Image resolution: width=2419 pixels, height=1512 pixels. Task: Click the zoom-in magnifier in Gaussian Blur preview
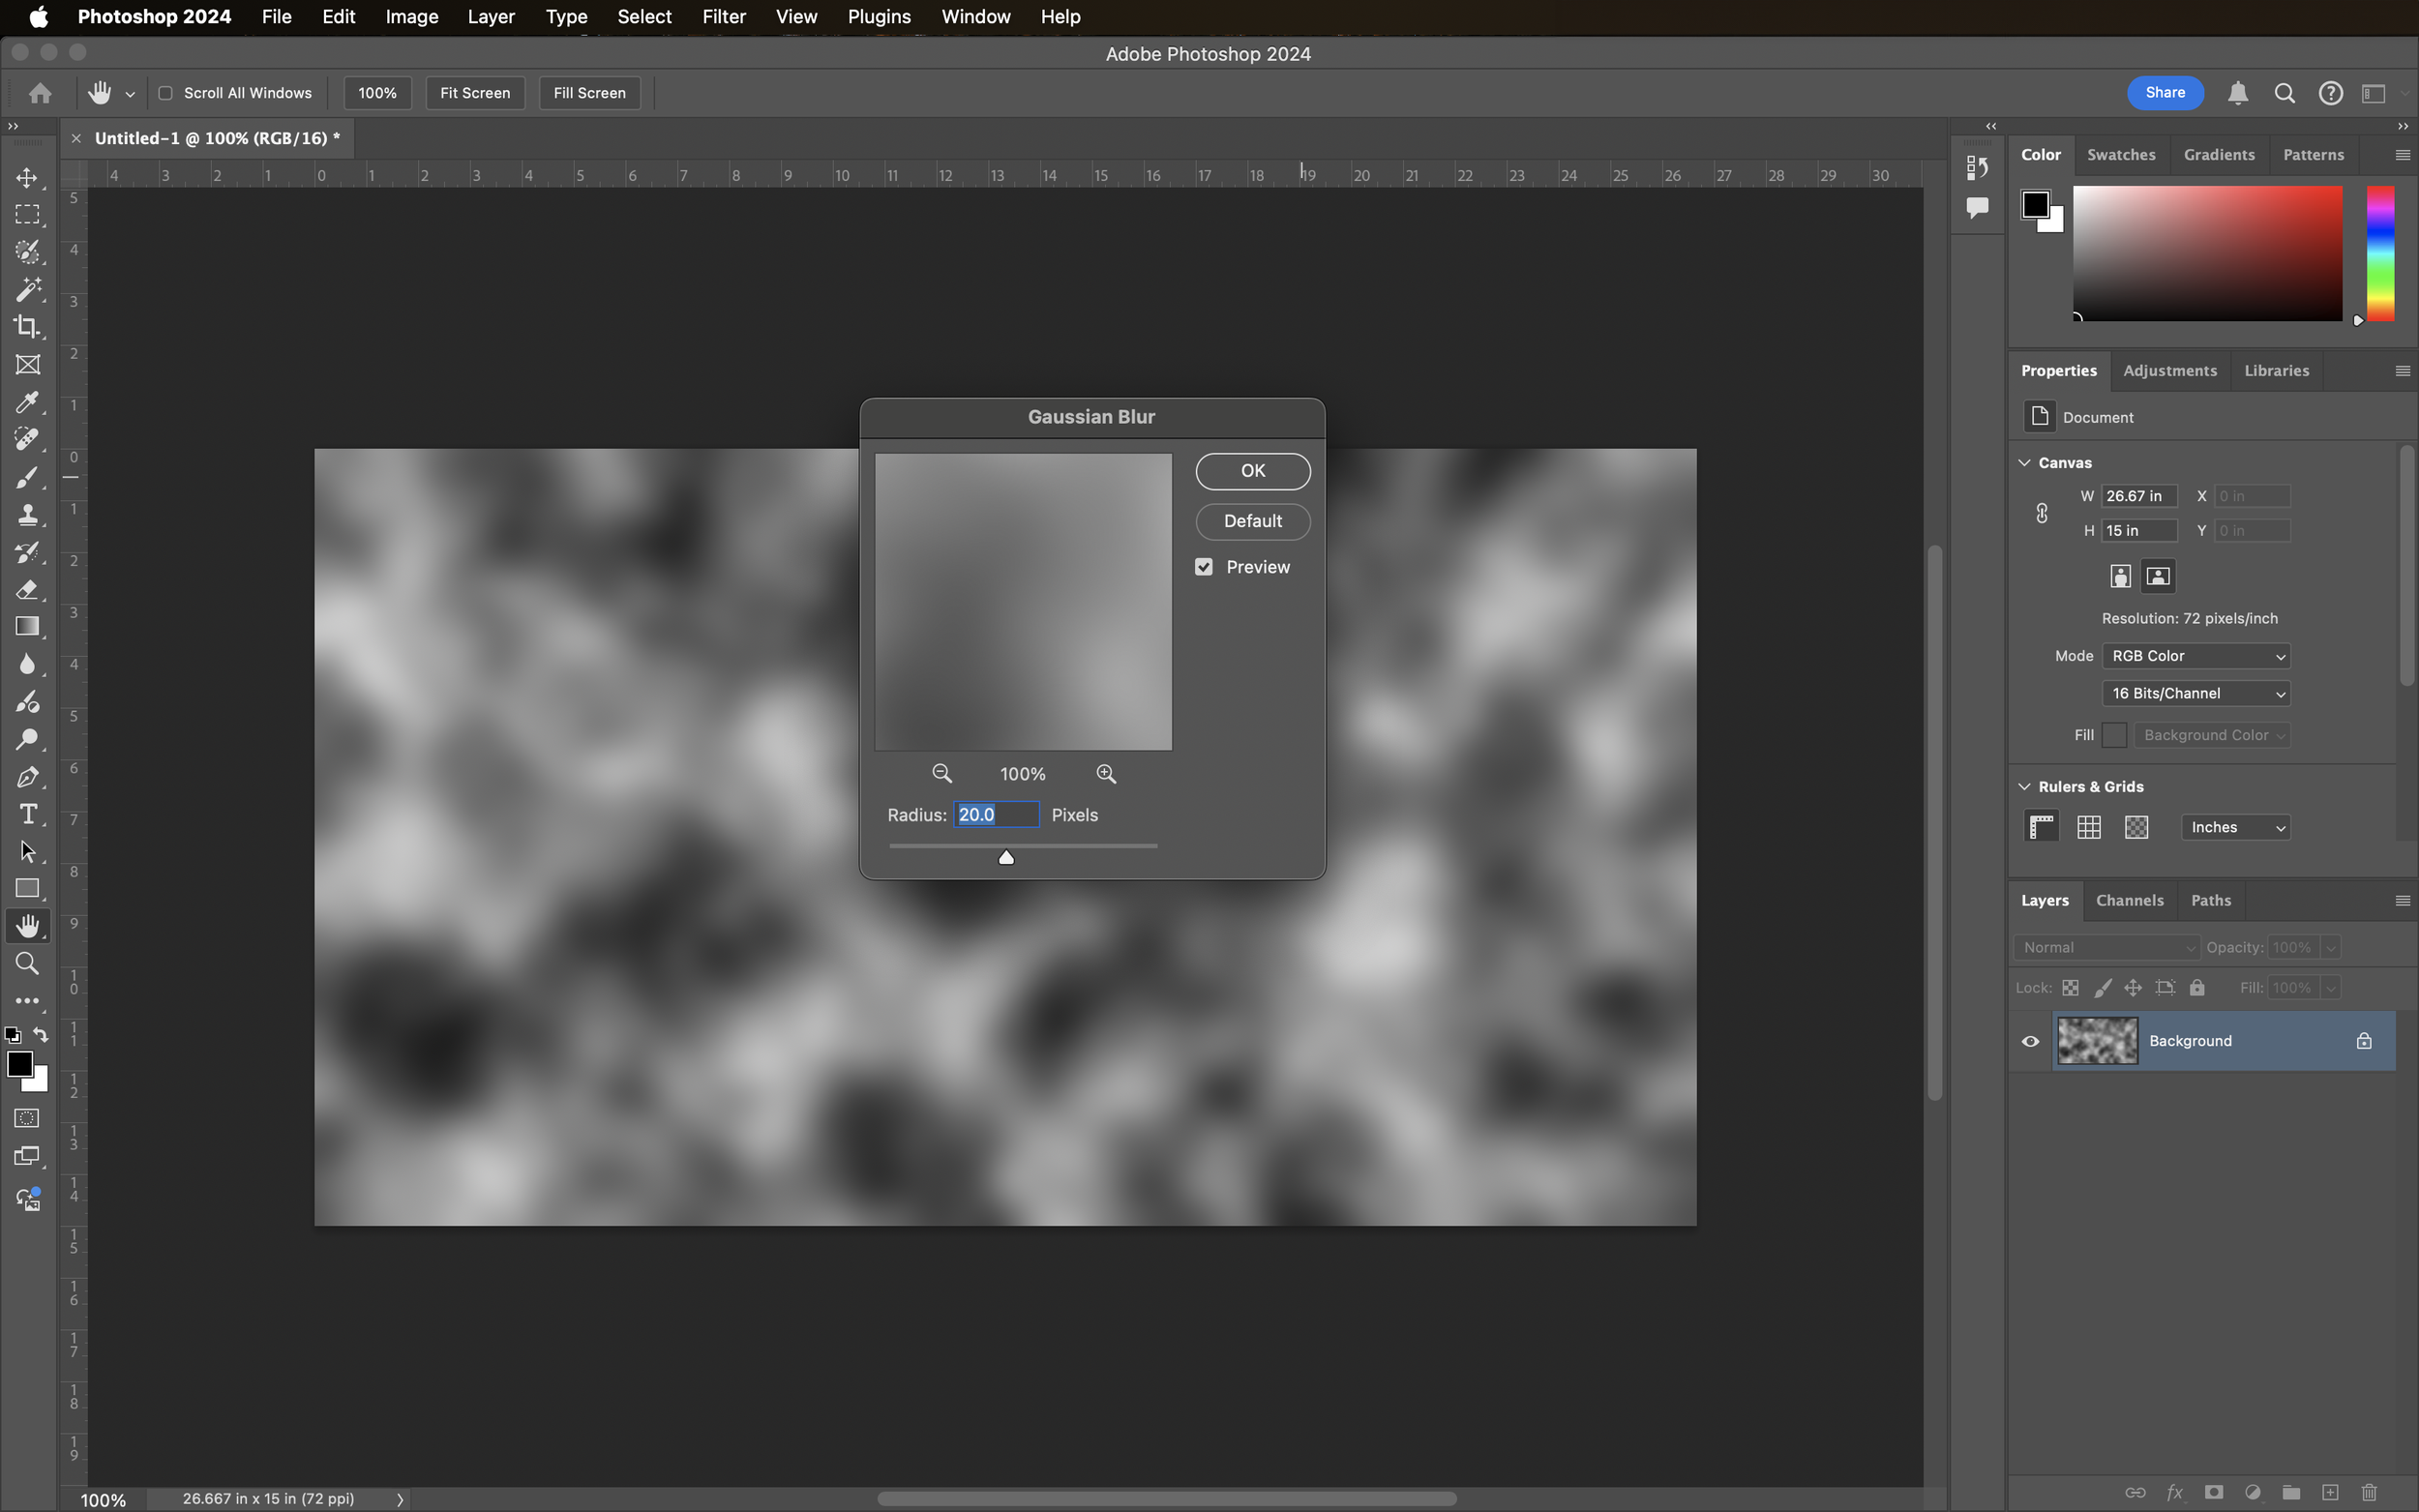click(x=1106, y=774)
